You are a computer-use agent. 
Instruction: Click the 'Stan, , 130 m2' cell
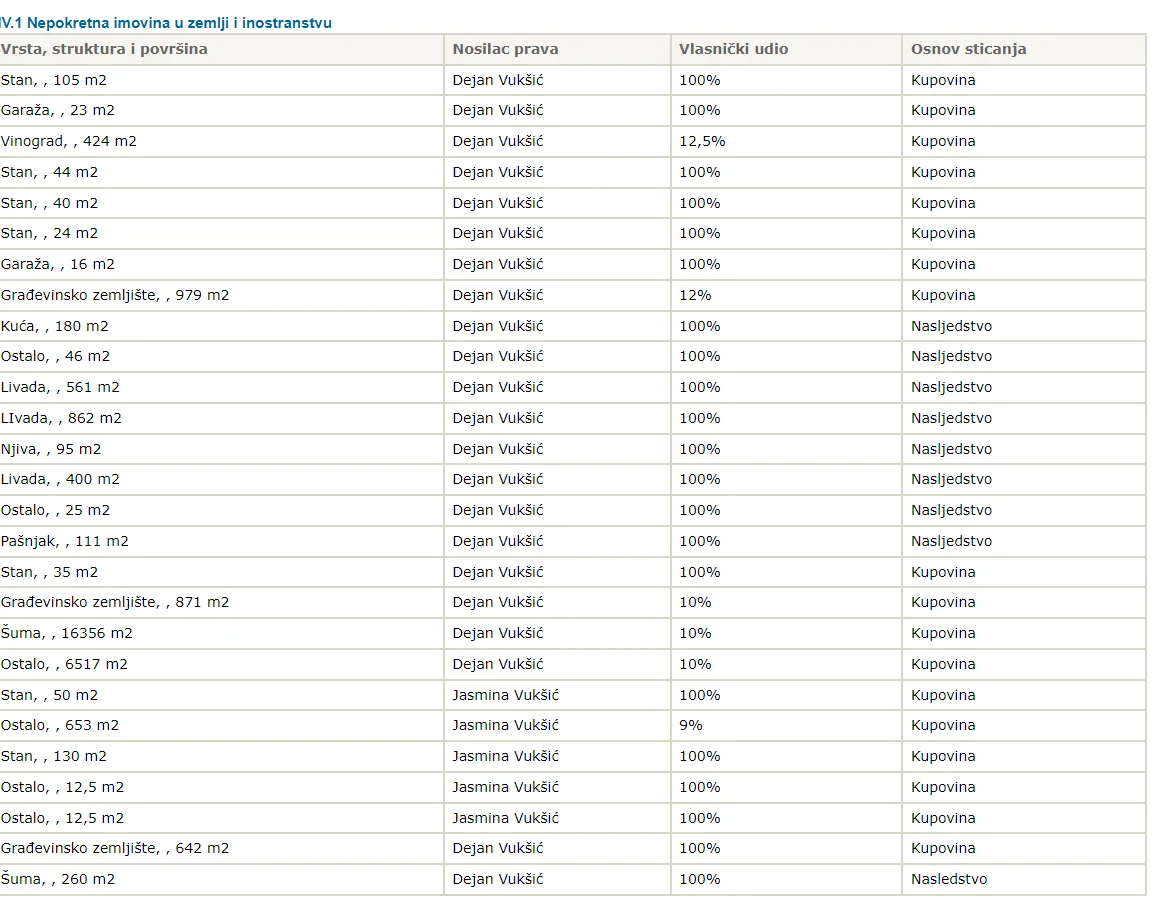tap(221, 756)
